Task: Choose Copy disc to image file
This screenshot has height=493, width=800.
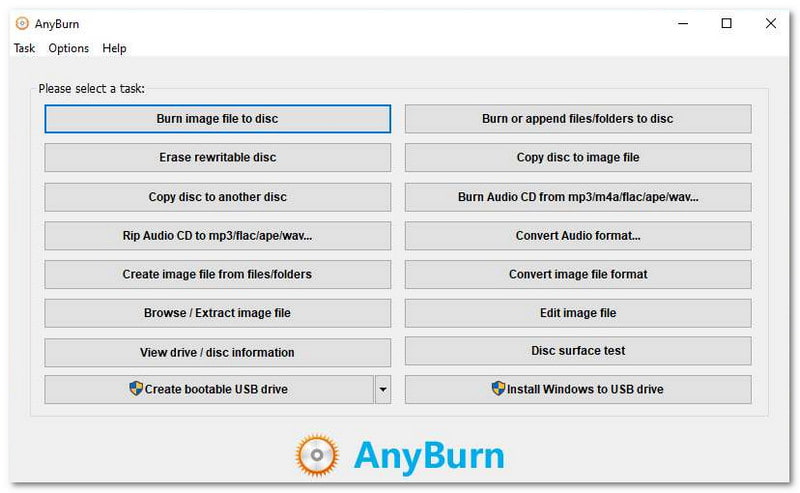Action: (x=578, y=157)
